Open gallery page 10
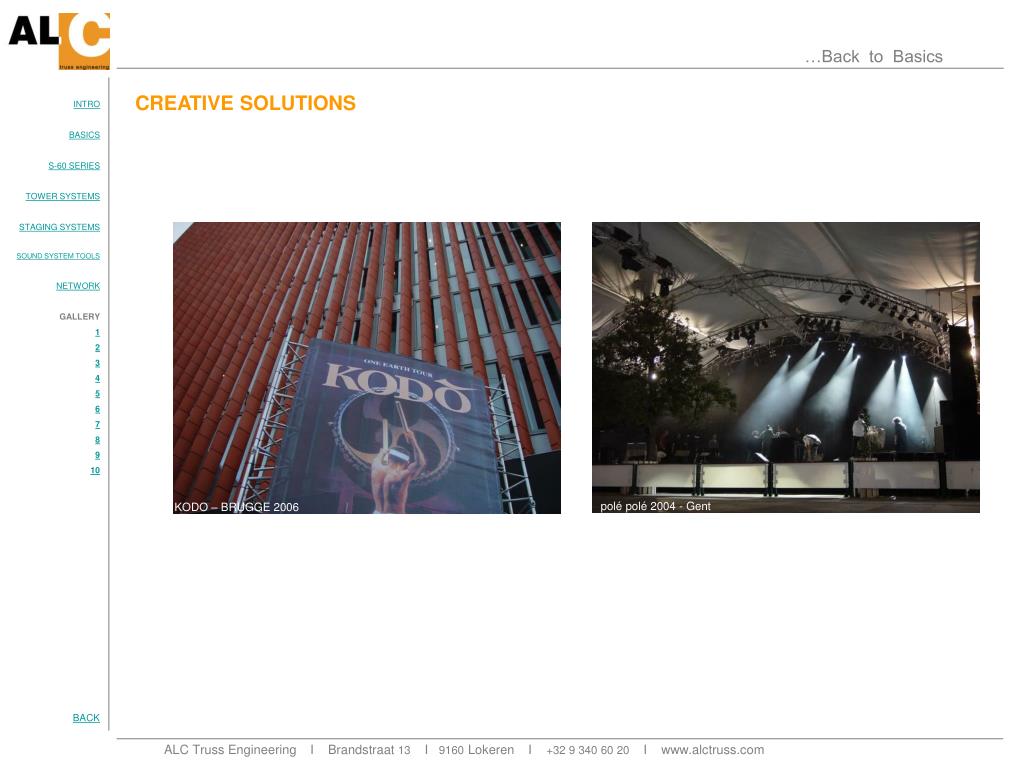Image resolution: width=1024 pixels, height=768 pixels. [x=95, y=471]
